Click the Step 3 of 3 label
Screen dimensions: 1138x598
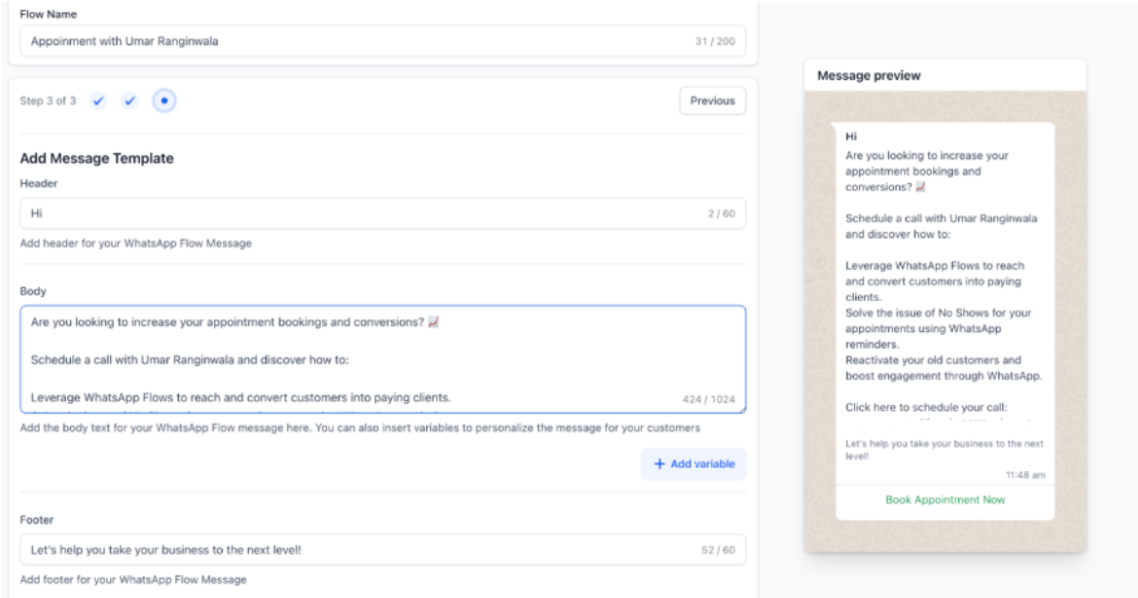click(48, 101)
